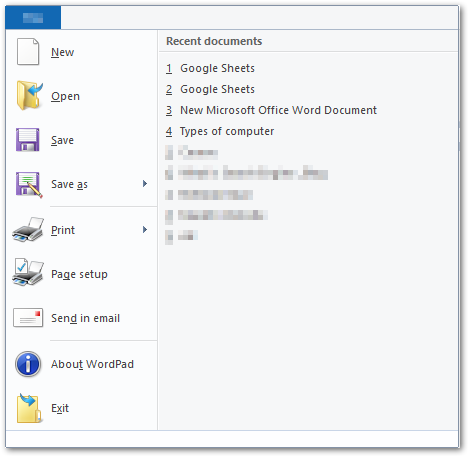This screenshot has height=457, width=469.
Task: Click the purple floppy disk Save icon
Action: click(28, 140)
